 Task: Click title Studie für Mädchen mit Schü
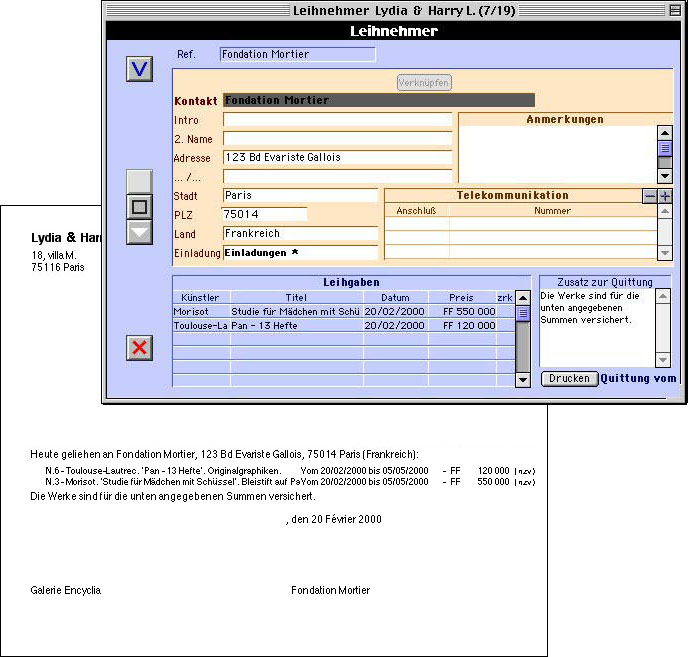(295, 312)
